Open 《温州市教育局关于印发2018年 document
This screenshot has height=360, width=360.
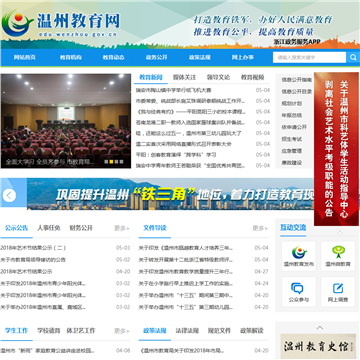pos(181,351)
